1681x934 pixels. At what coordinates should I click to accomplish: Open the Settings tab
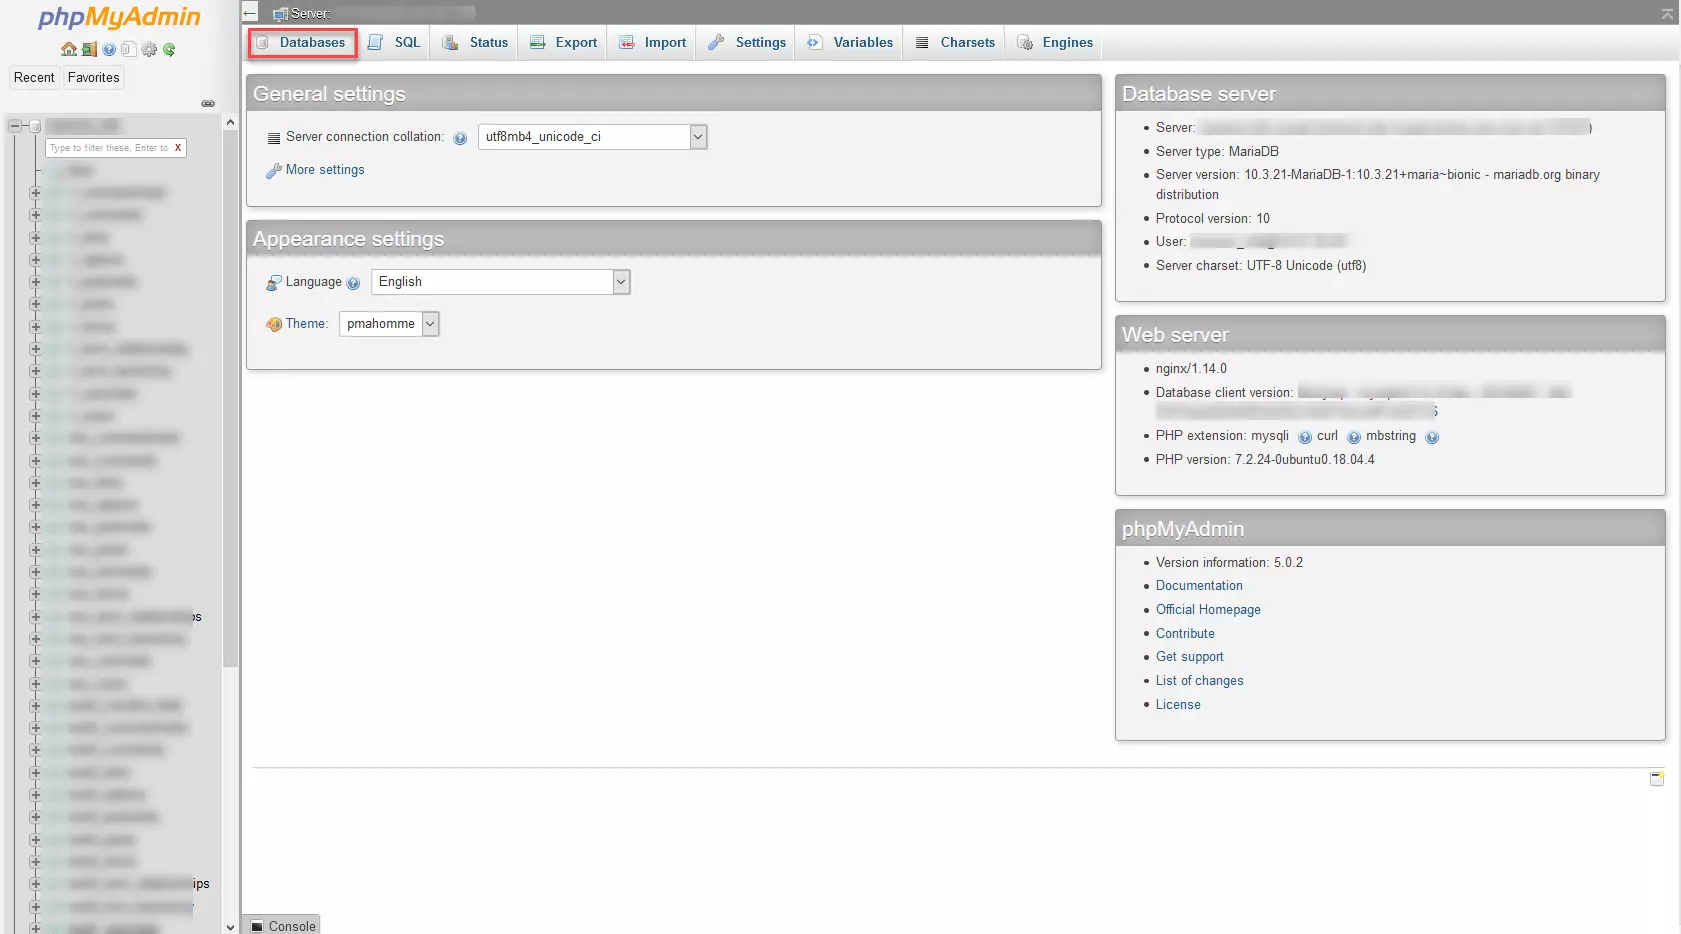tap(747, 43)
